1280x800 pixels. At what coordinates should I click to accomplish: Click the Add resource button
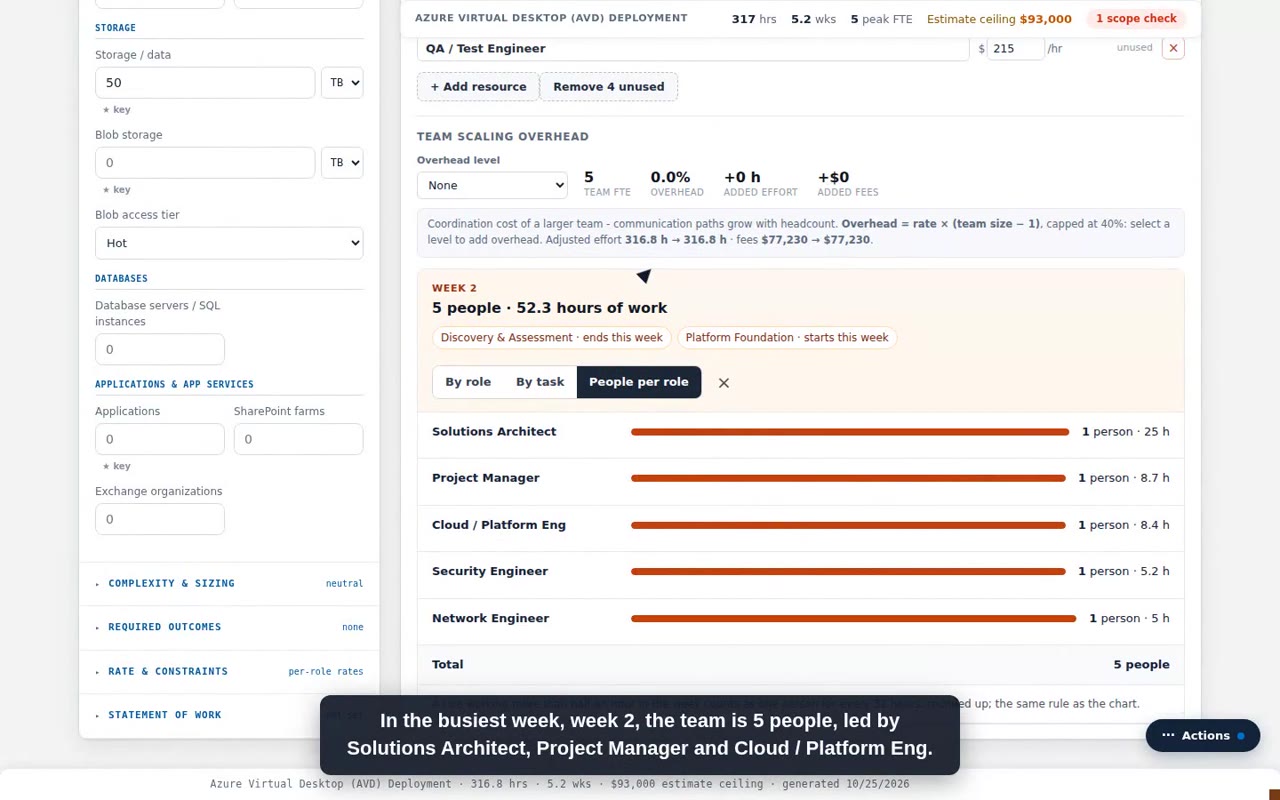(x=478, y=87)
